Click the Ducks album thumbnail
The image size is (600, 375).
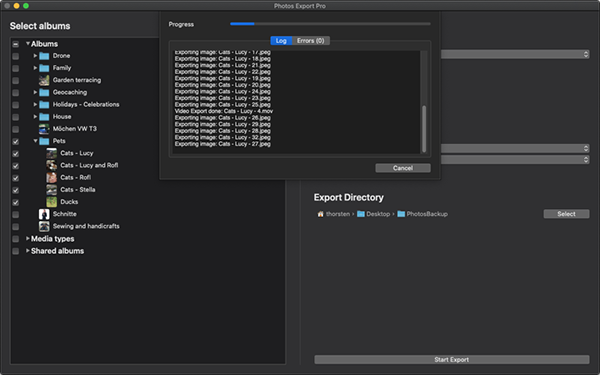(52, 202)
